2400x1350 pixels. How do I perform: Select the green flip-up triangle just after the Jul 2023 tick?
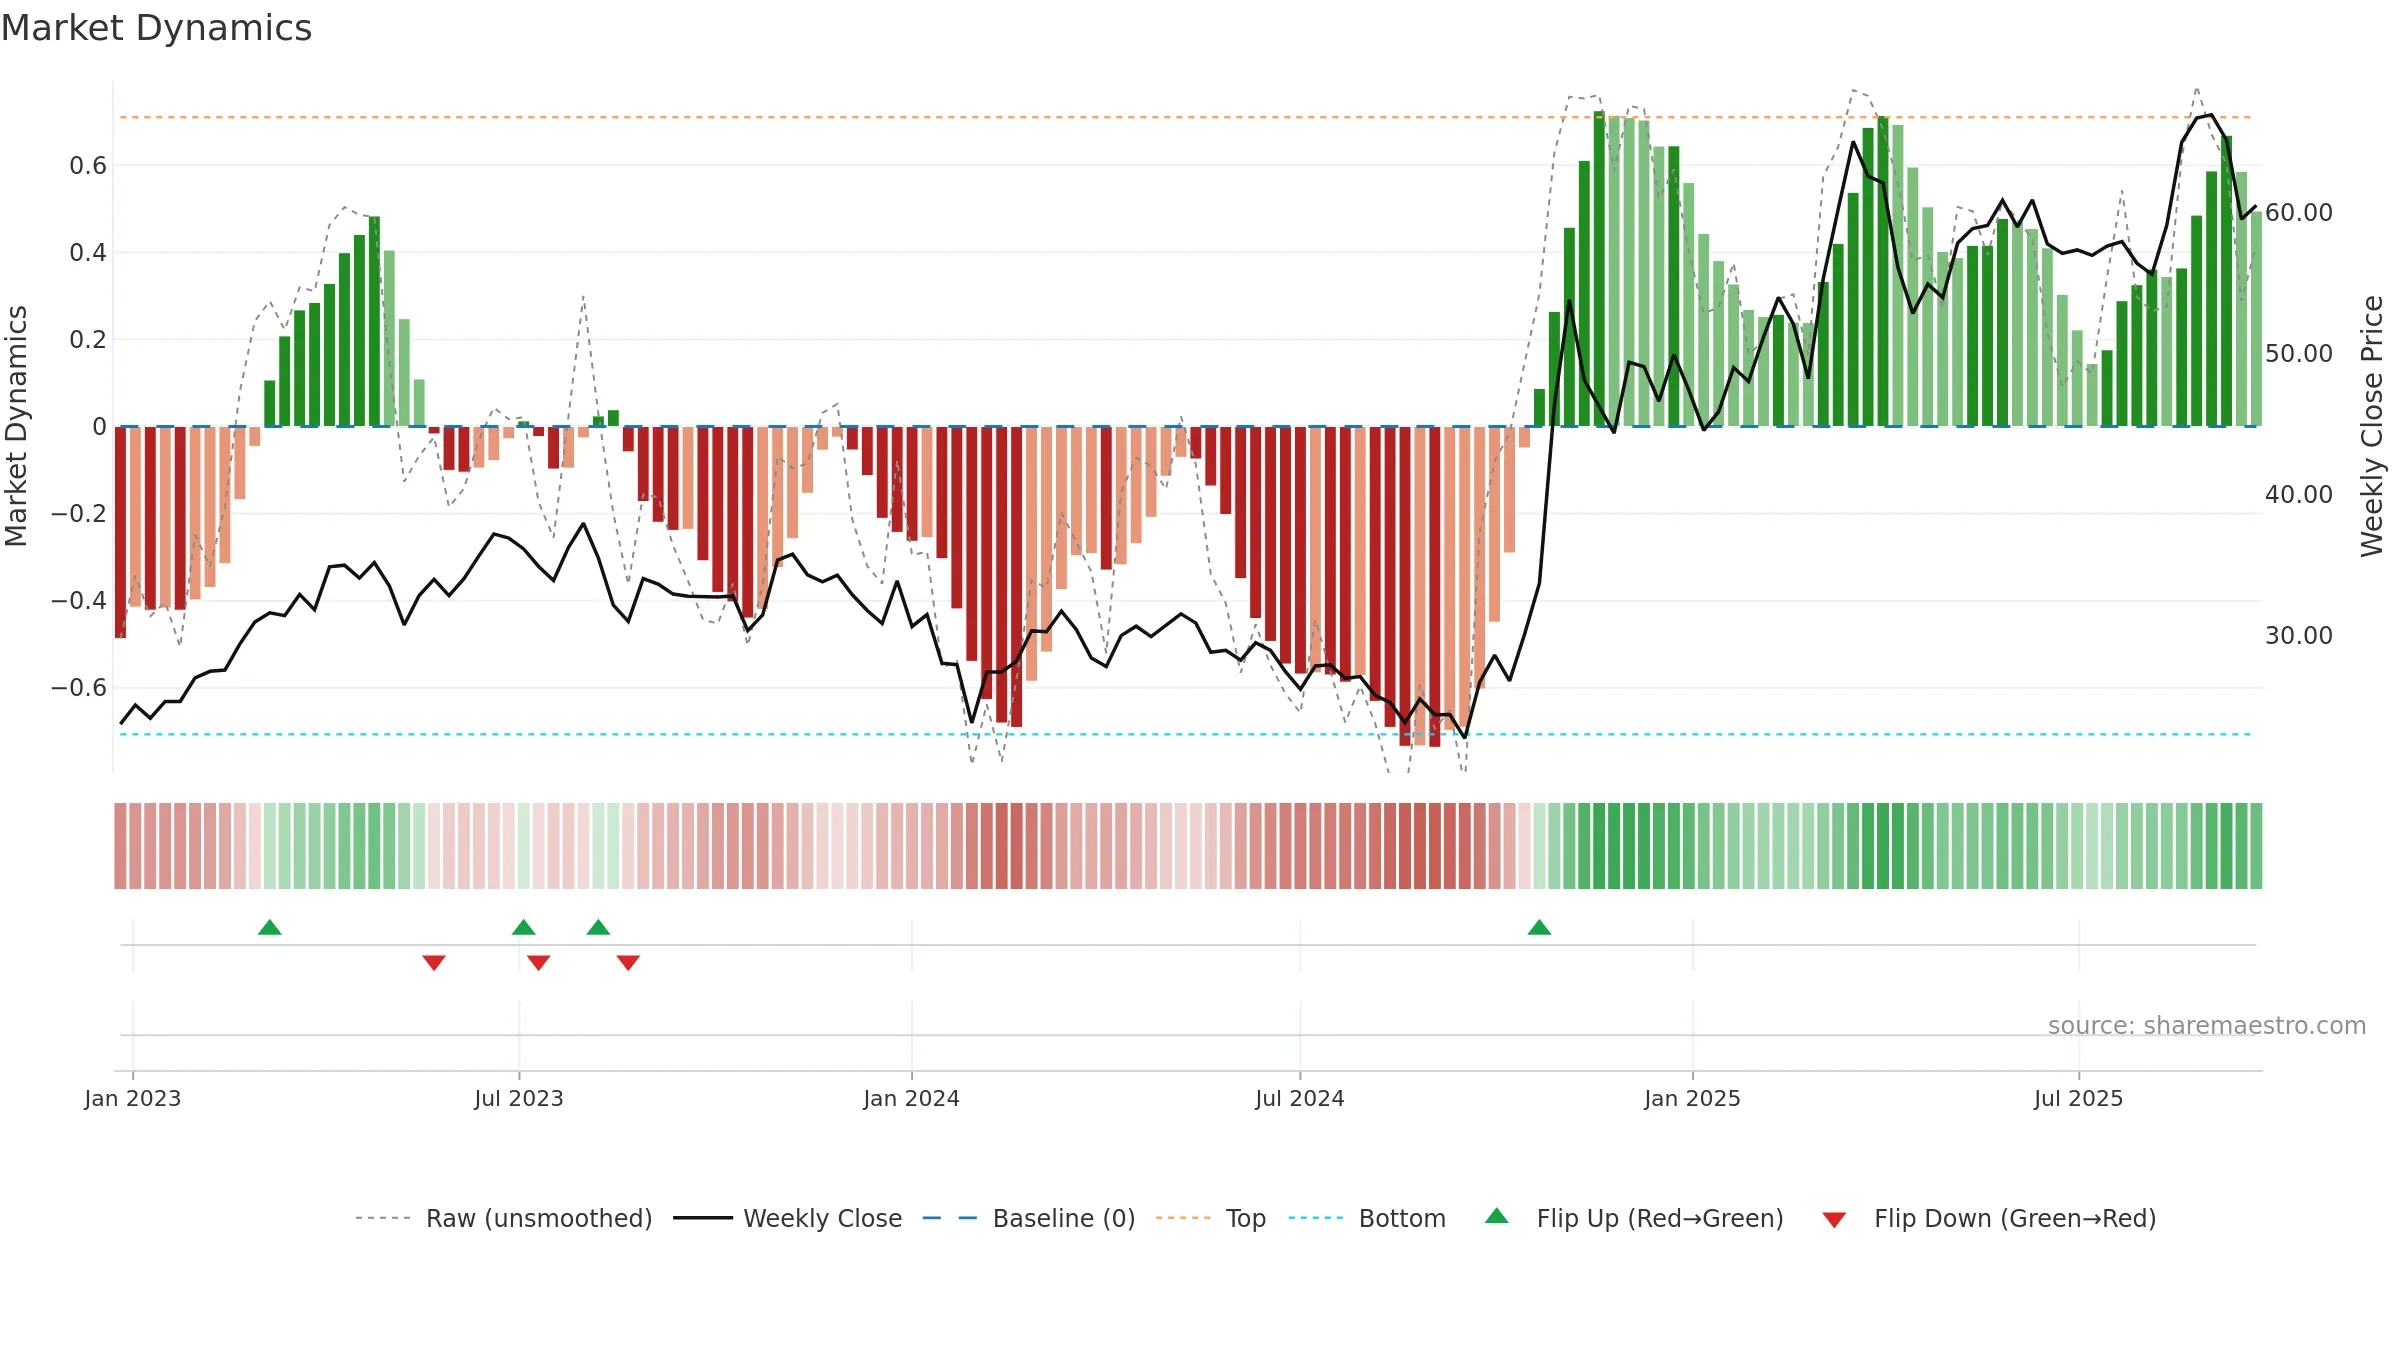524,927
